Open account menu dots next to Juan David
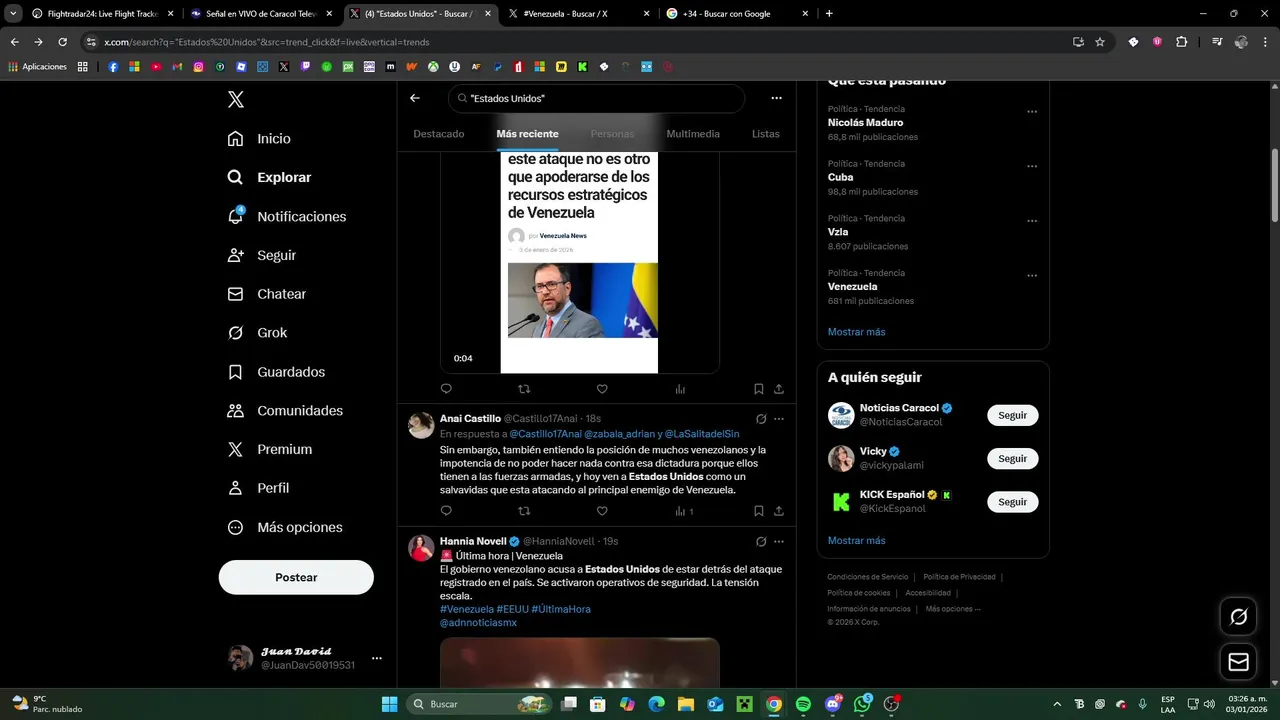1280x720 pixels. click(377, 658)
